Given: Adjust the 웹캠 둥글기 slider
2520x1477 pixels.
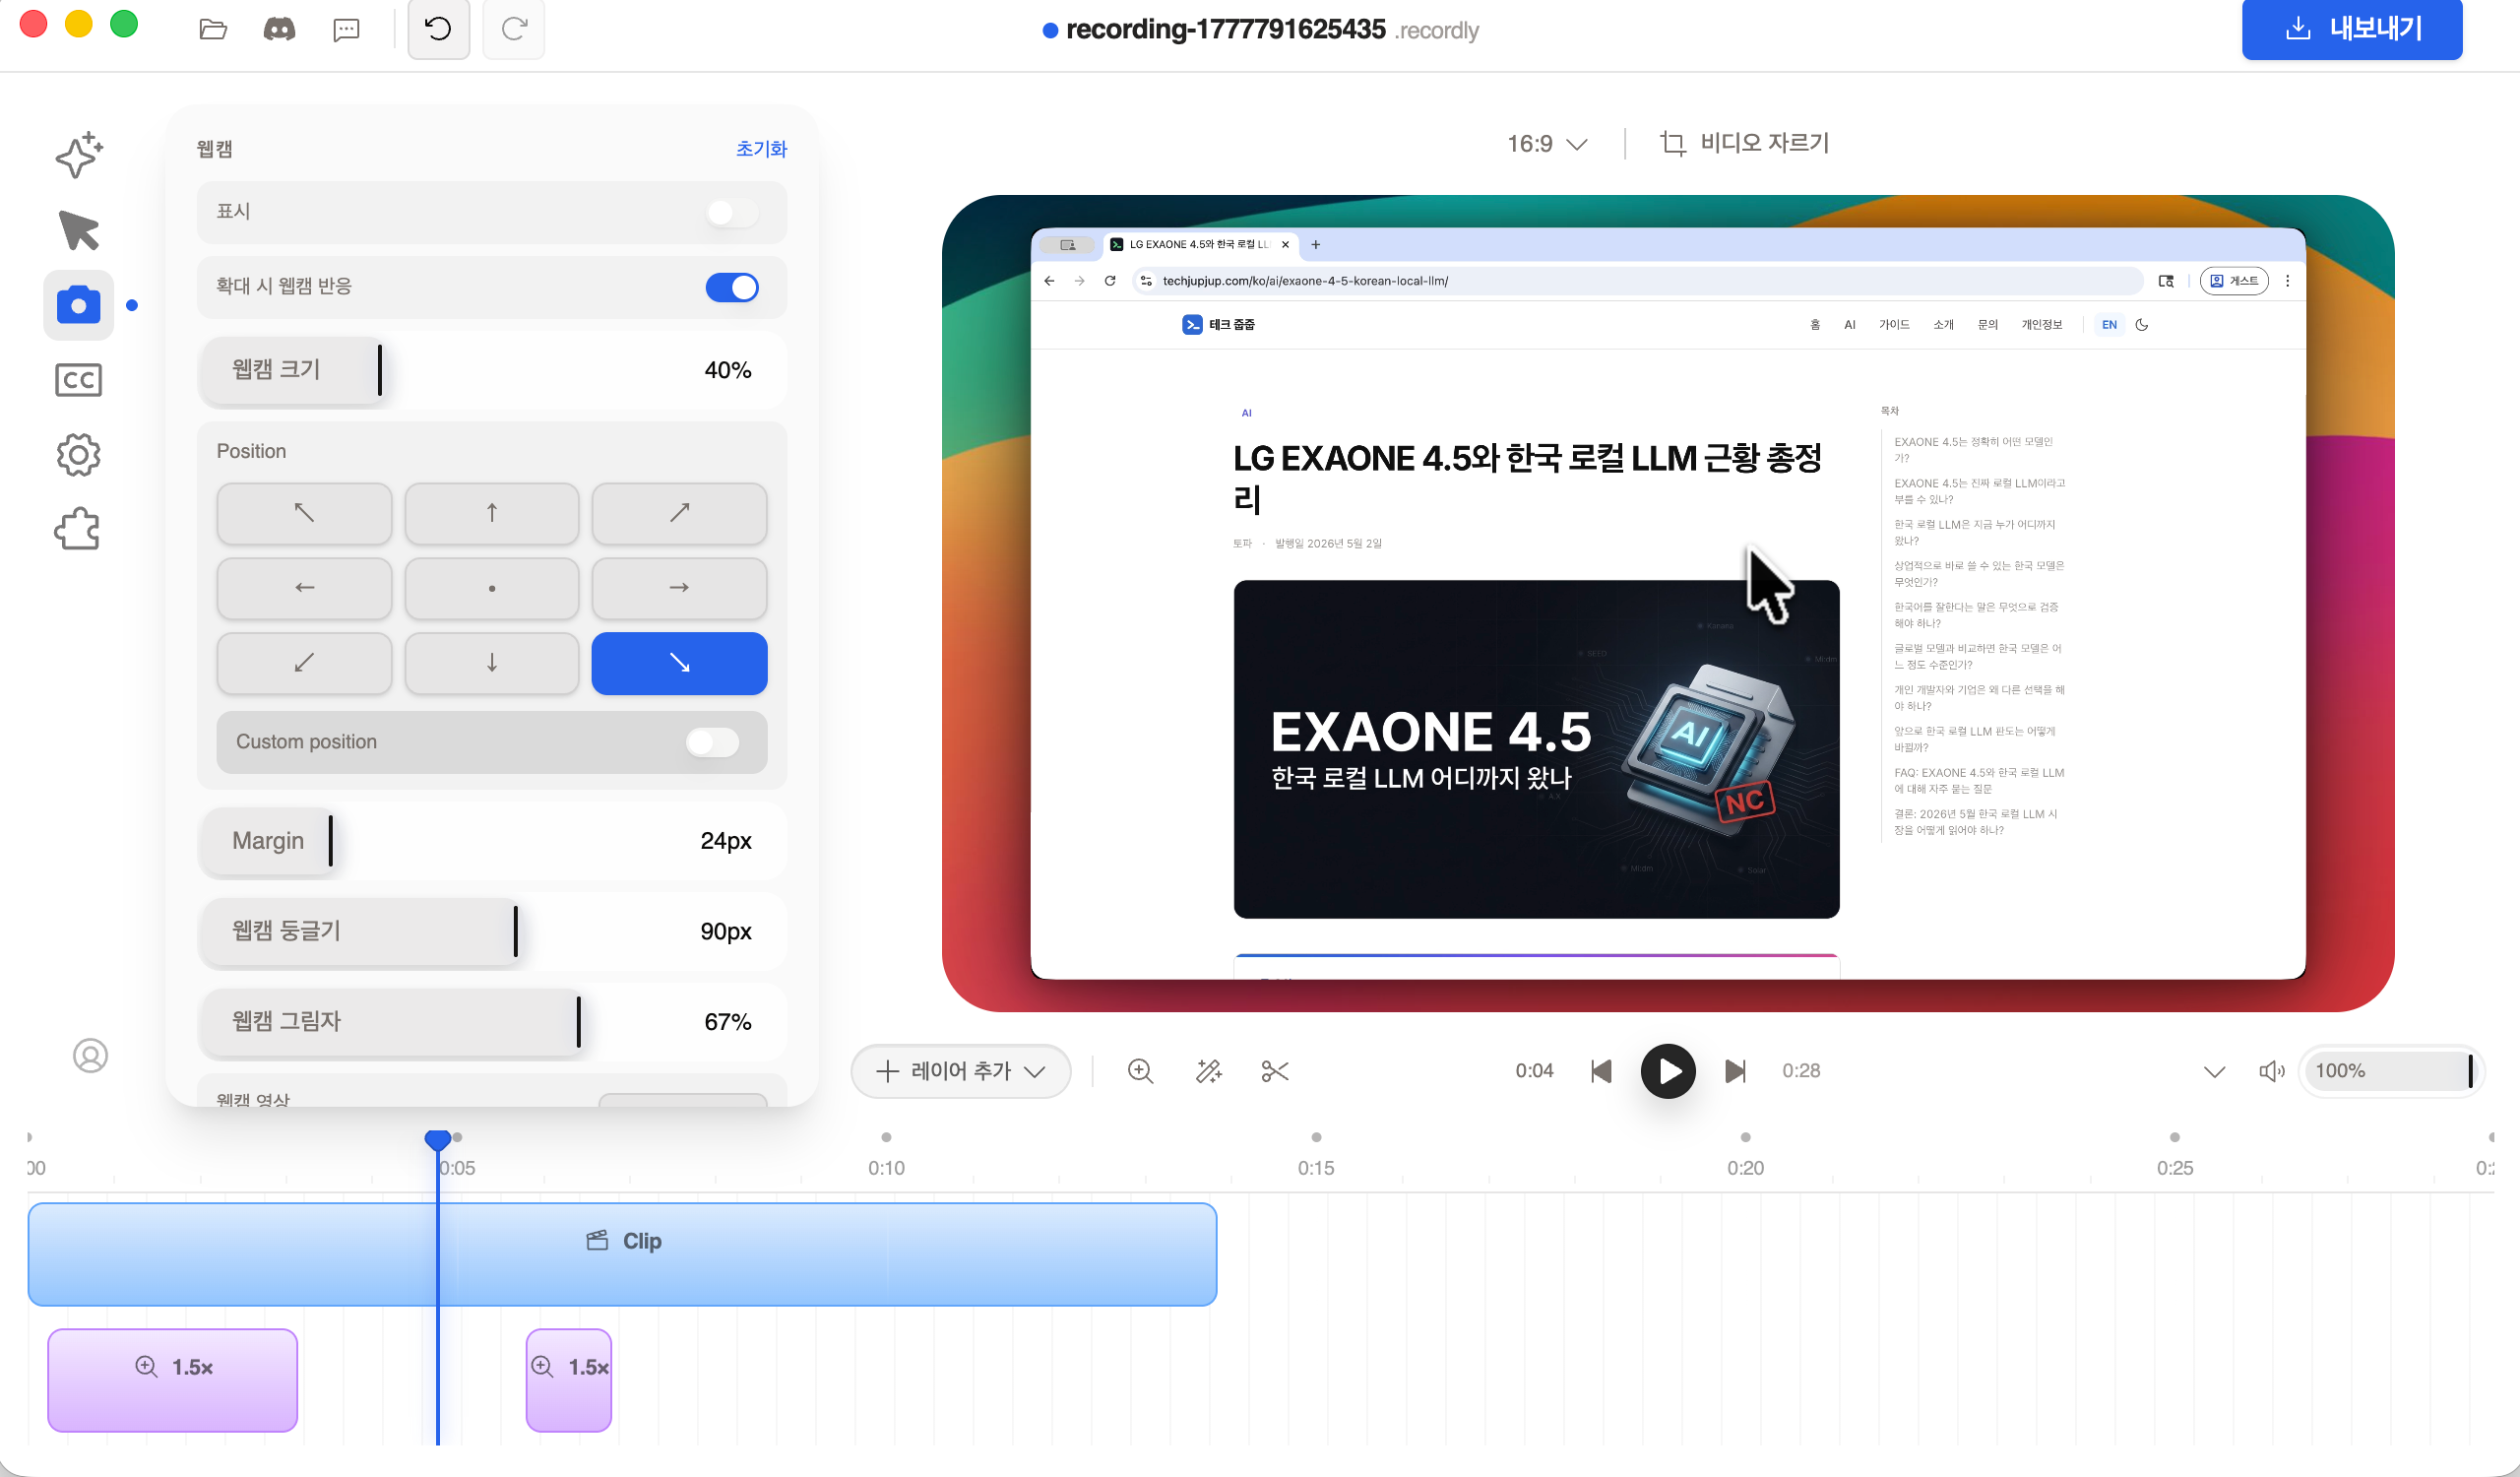Looking at the screenshot, I should (492, 932).
